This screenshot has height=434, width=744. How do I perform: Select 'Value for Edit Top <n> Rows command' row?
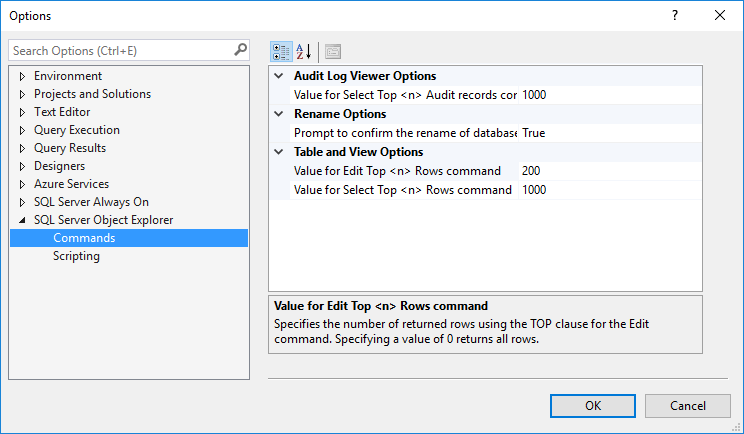pos(404,171)
